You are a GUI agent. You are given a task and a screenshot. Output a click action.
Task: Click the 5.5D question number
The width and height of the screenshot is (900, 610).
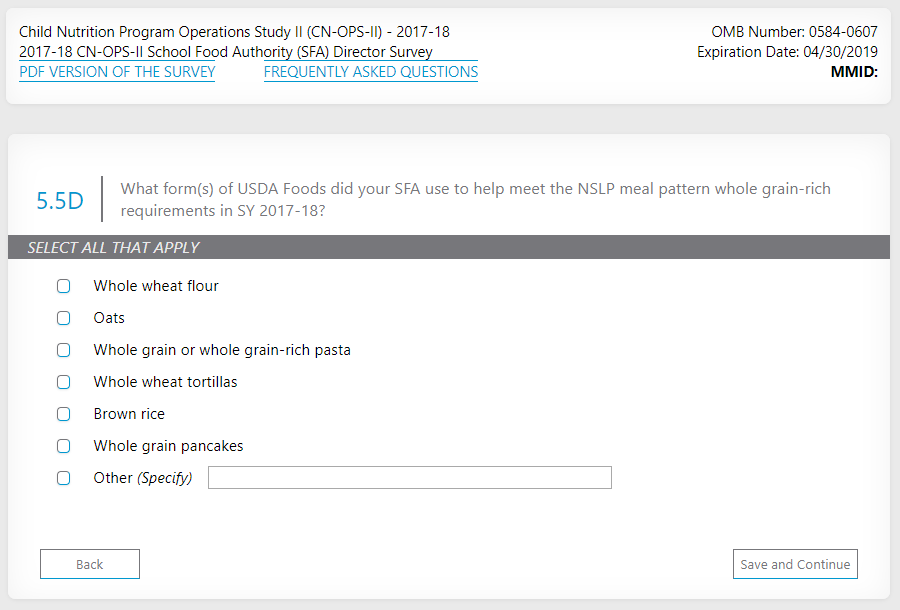click(60, 200)
